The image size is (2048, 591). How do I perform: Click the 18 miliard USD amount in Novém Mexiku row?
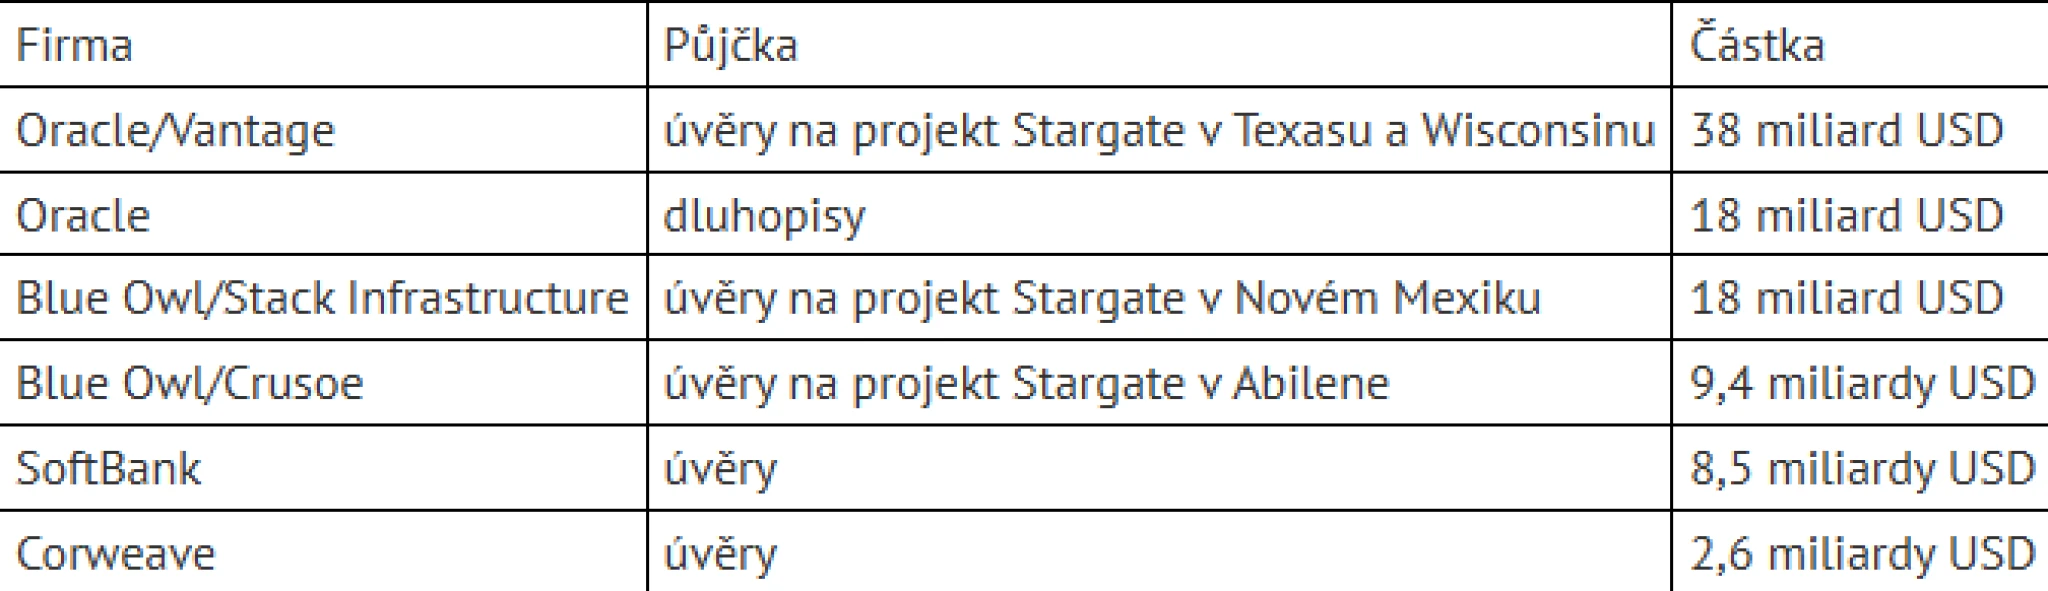pyautogui.click(x=1847, y=298)
